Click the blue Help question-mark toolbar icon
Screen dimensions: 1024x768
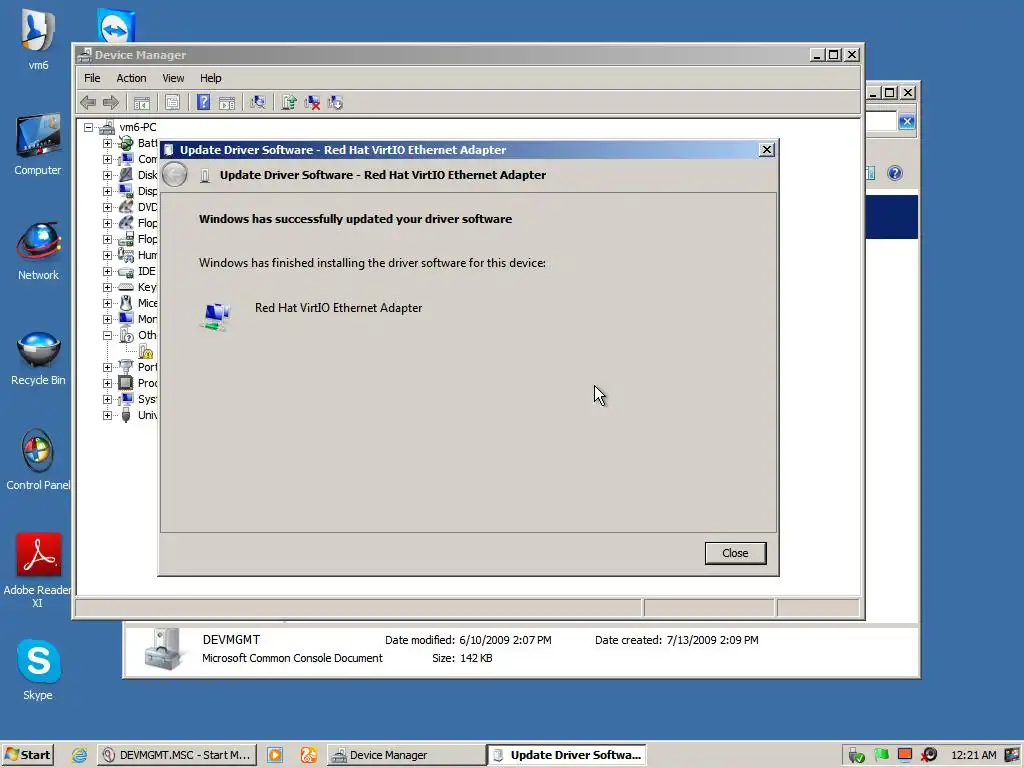click(203, 102)
